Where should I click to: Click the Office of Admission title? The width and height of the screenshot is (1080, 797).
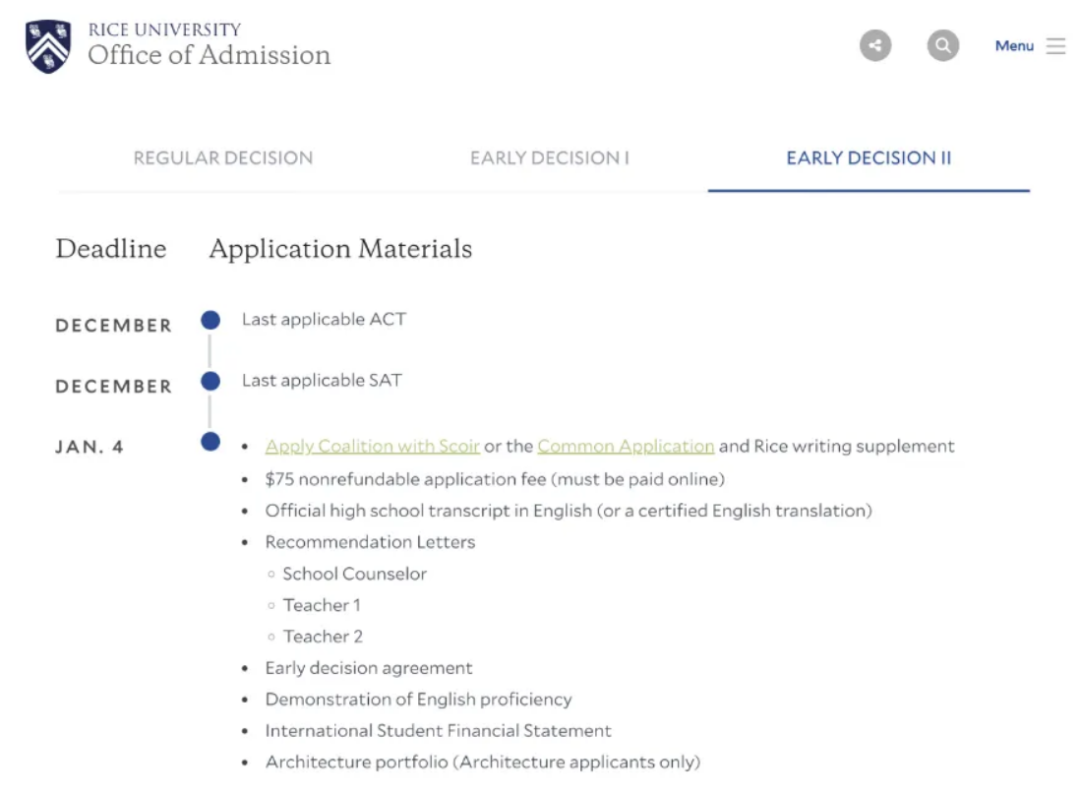coord(209,55)
